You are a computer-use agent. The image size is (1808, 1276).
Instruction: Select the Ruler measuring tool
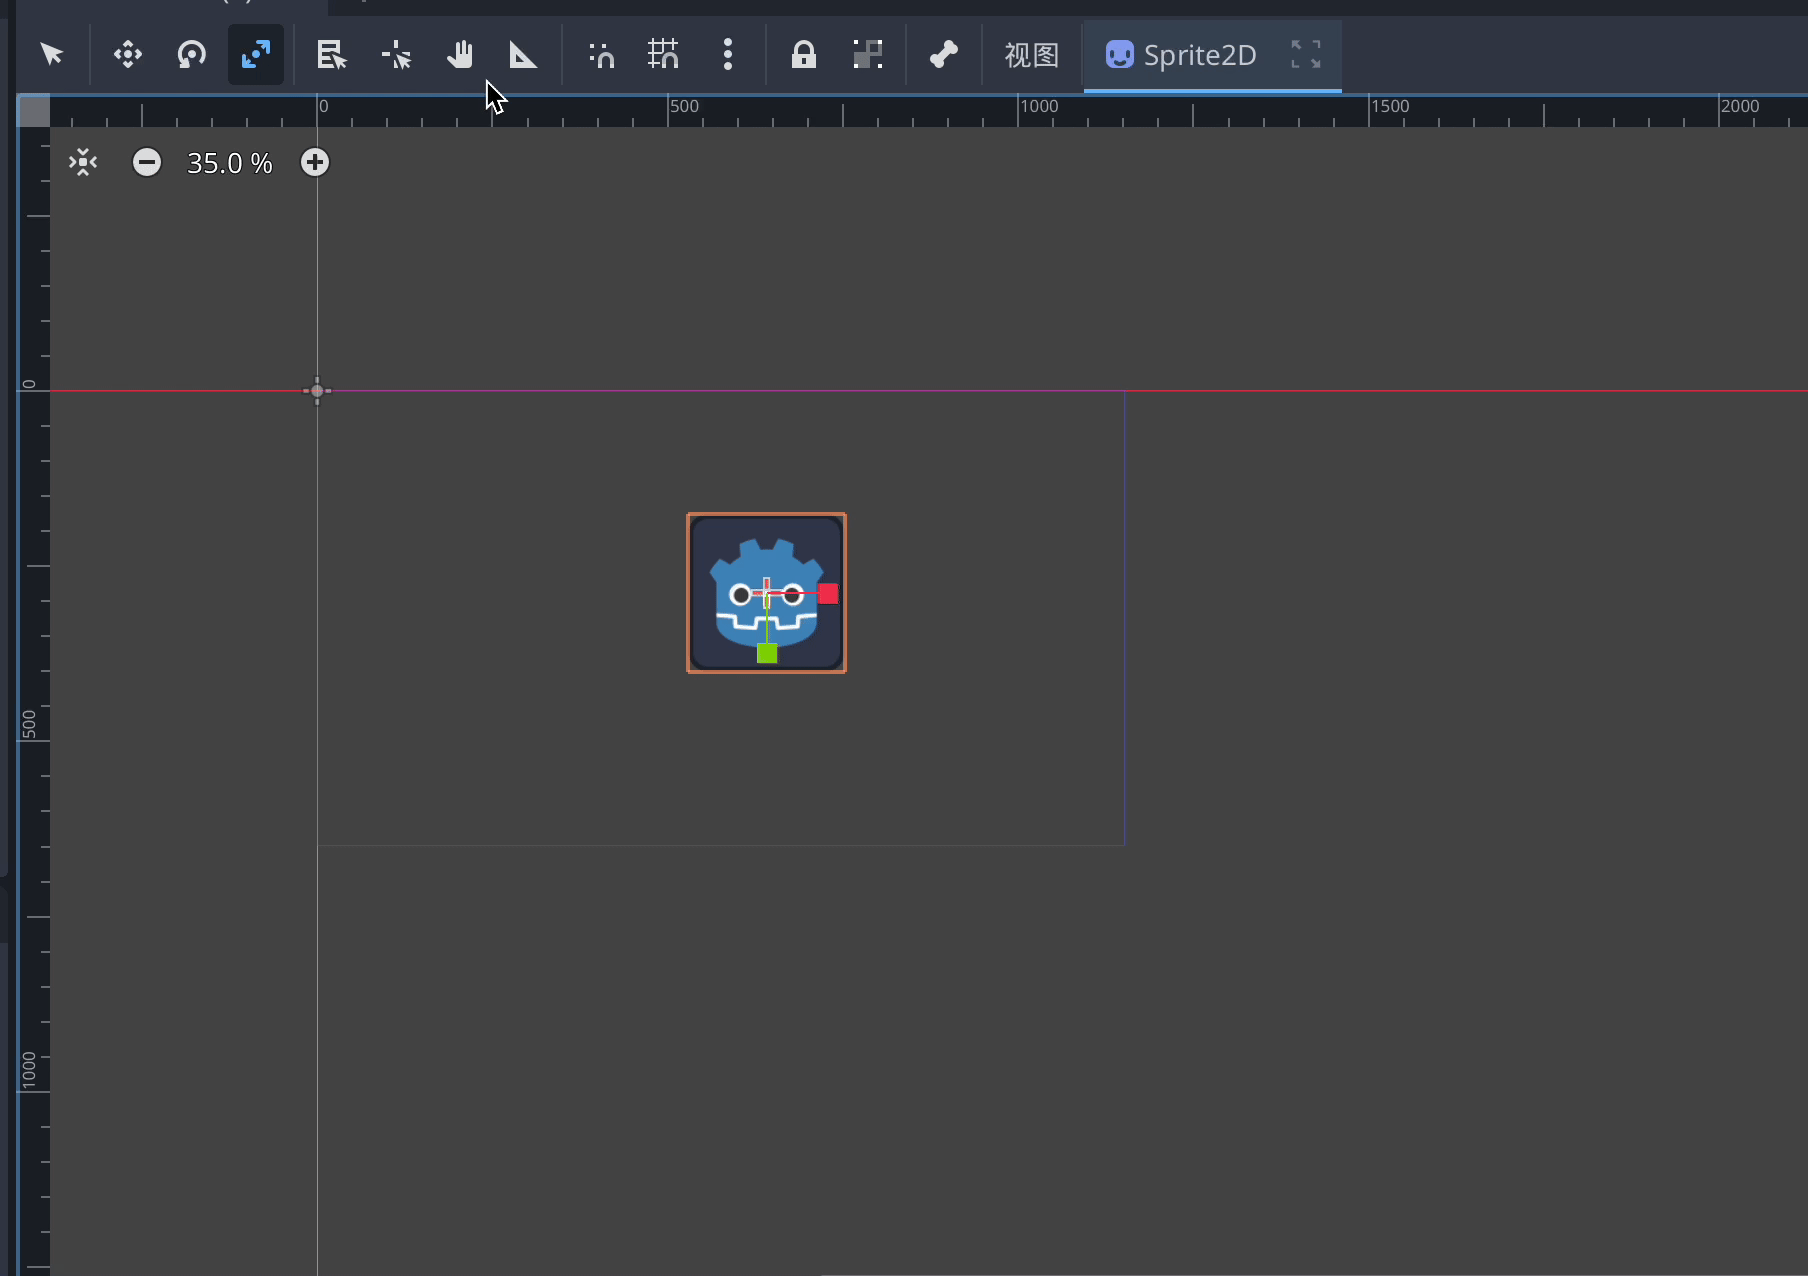click(x=523, y=54)
